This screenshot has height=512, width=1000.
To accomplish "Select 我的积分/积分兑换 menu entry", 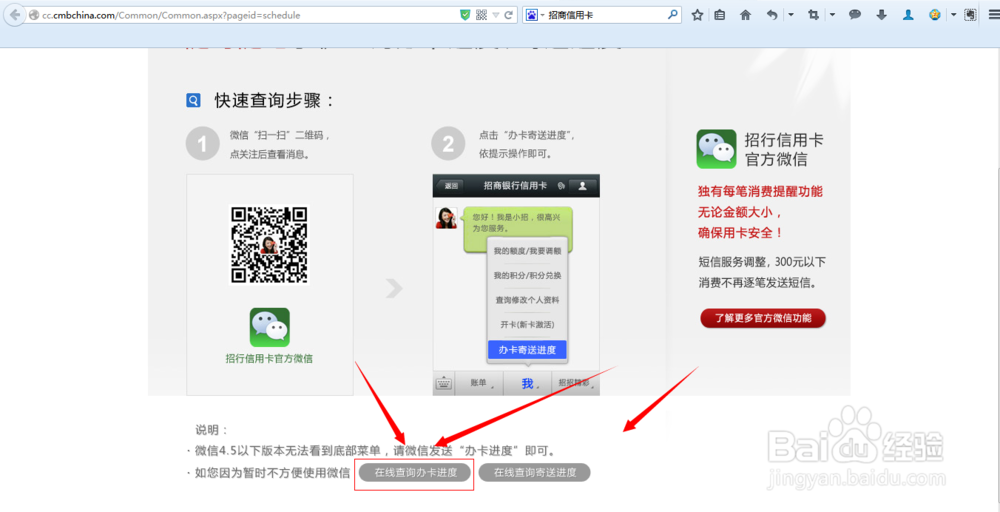I will (x=527, y=275).
